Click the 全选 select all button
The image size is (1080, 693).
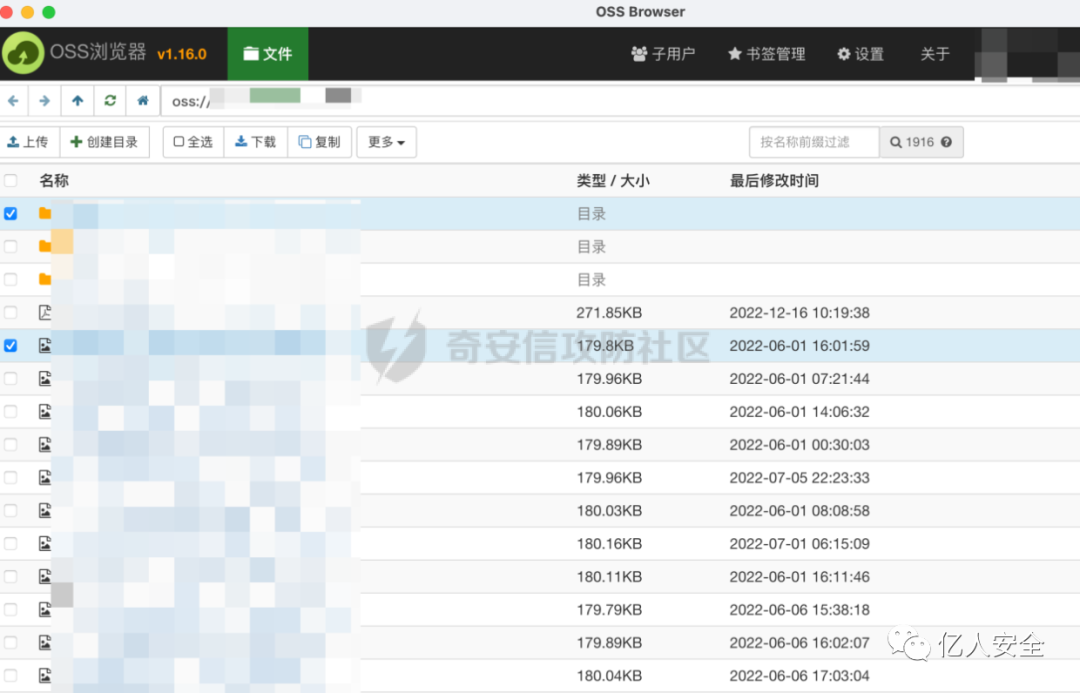point(194,142)
